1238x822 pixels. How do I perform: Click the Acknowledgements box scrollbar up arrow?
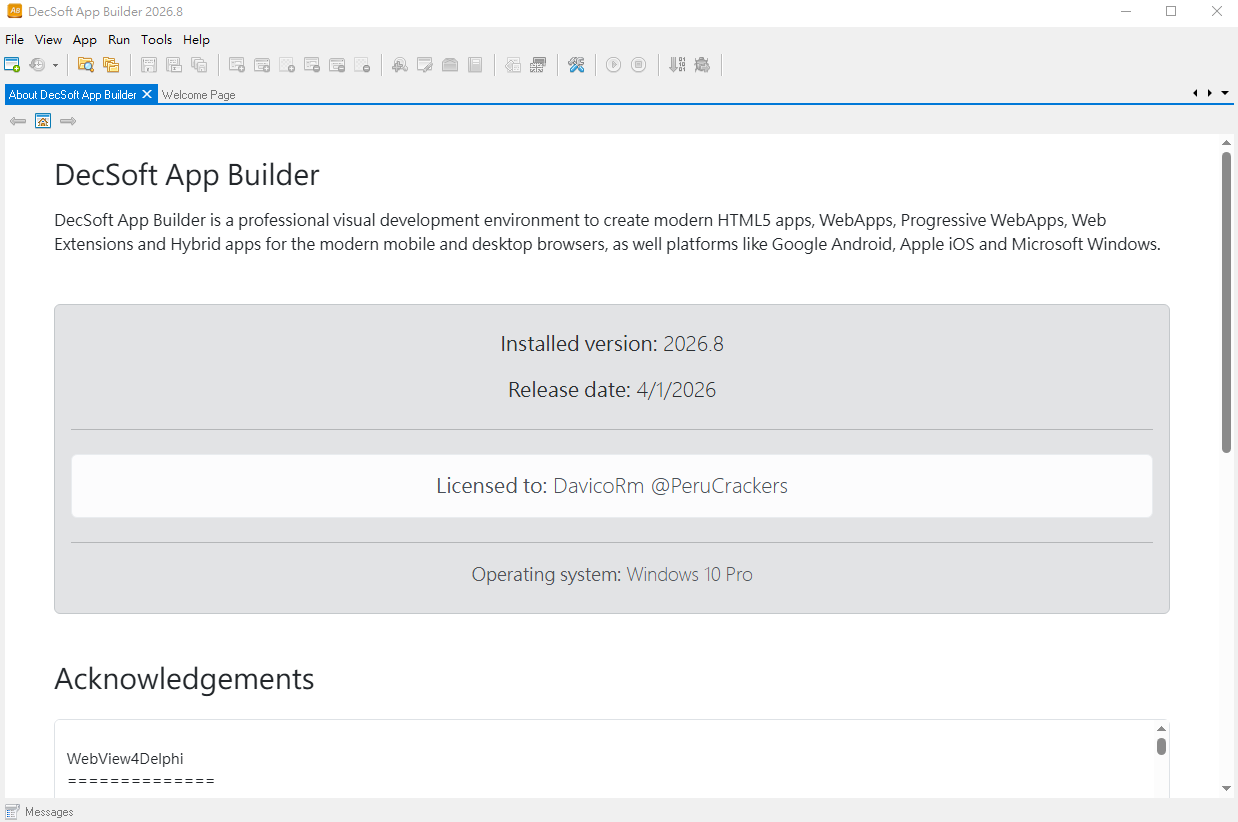pos(1161,729)
